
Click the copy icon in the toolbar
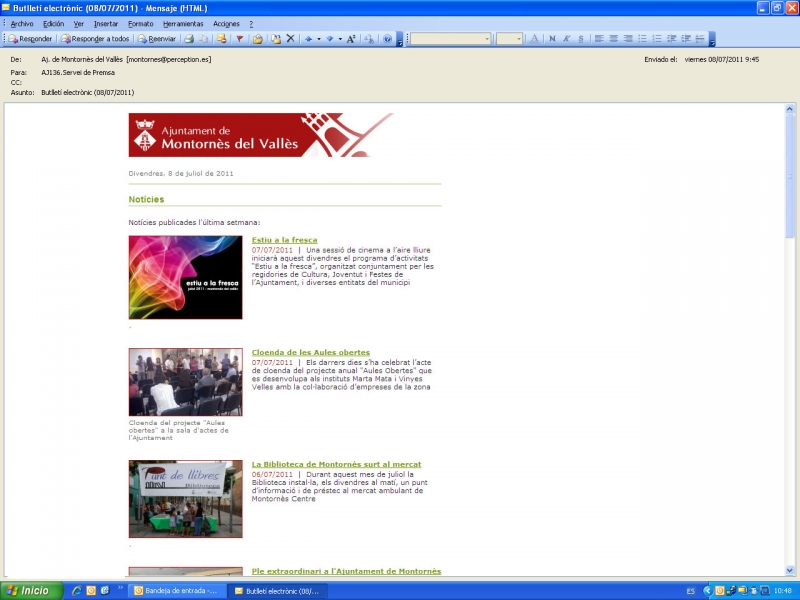[203, 39]
